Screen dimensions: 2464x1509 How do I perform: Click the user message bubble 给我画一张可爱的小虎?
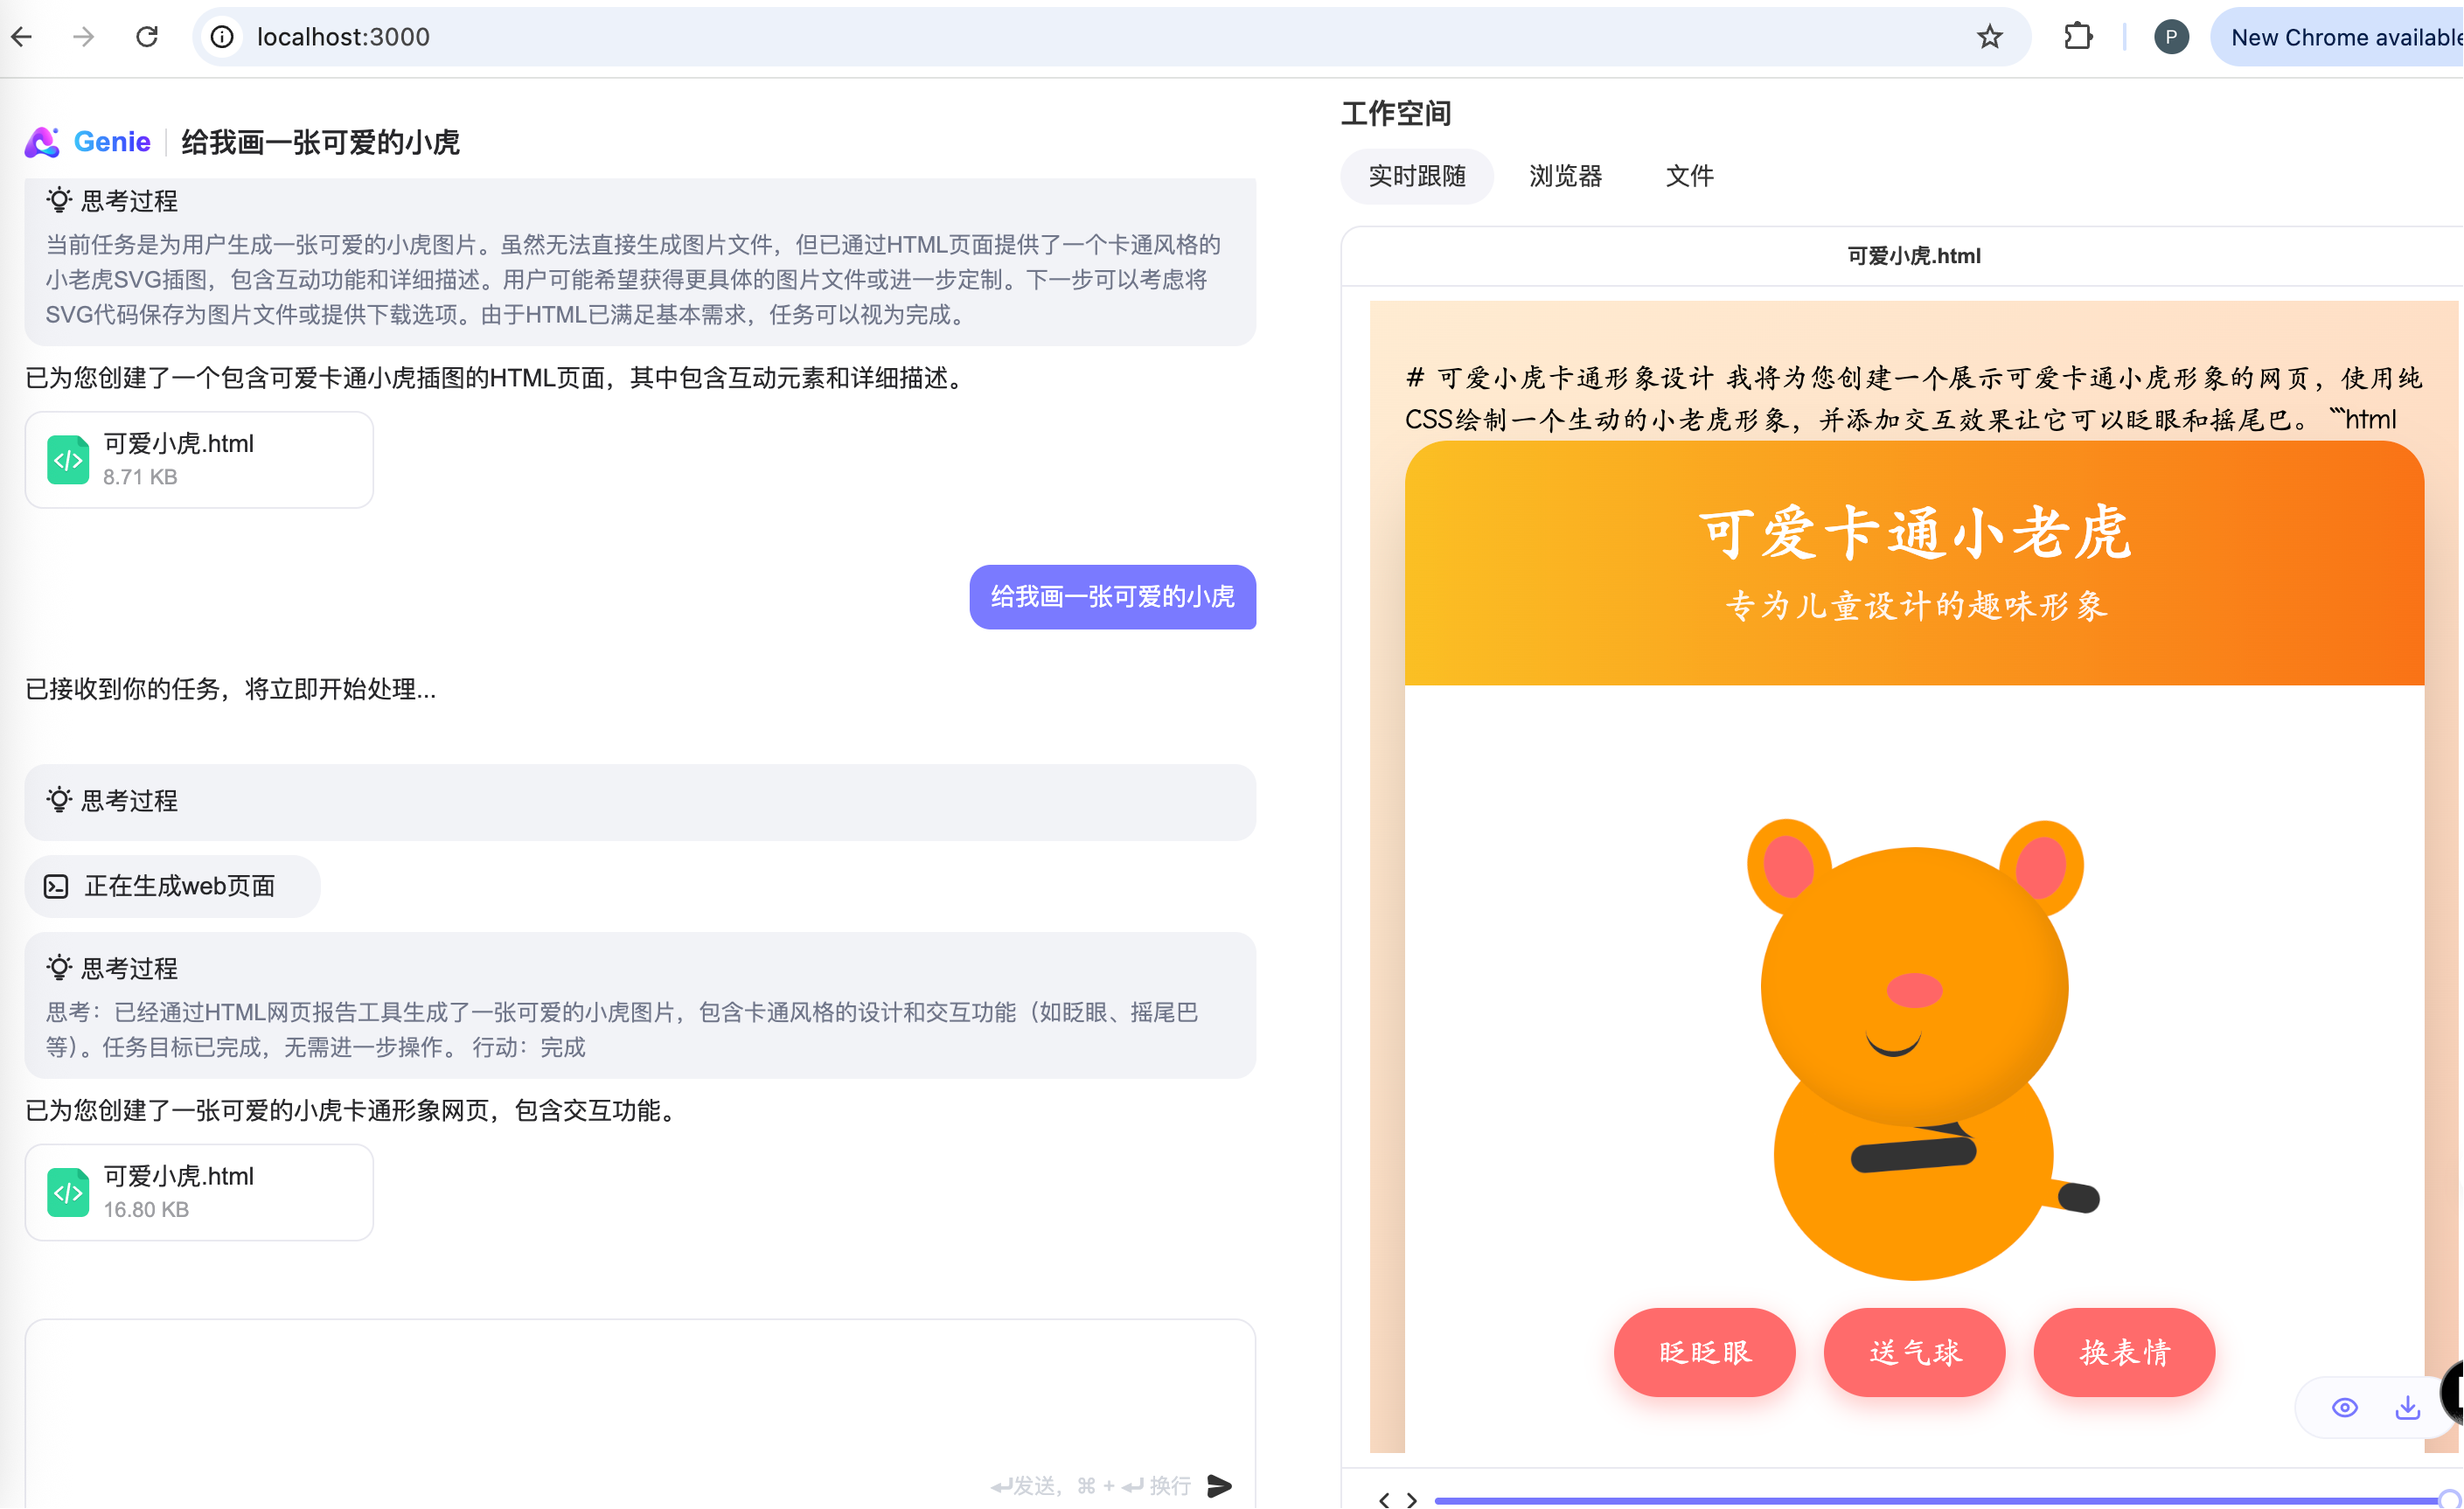pos(1112,597)
